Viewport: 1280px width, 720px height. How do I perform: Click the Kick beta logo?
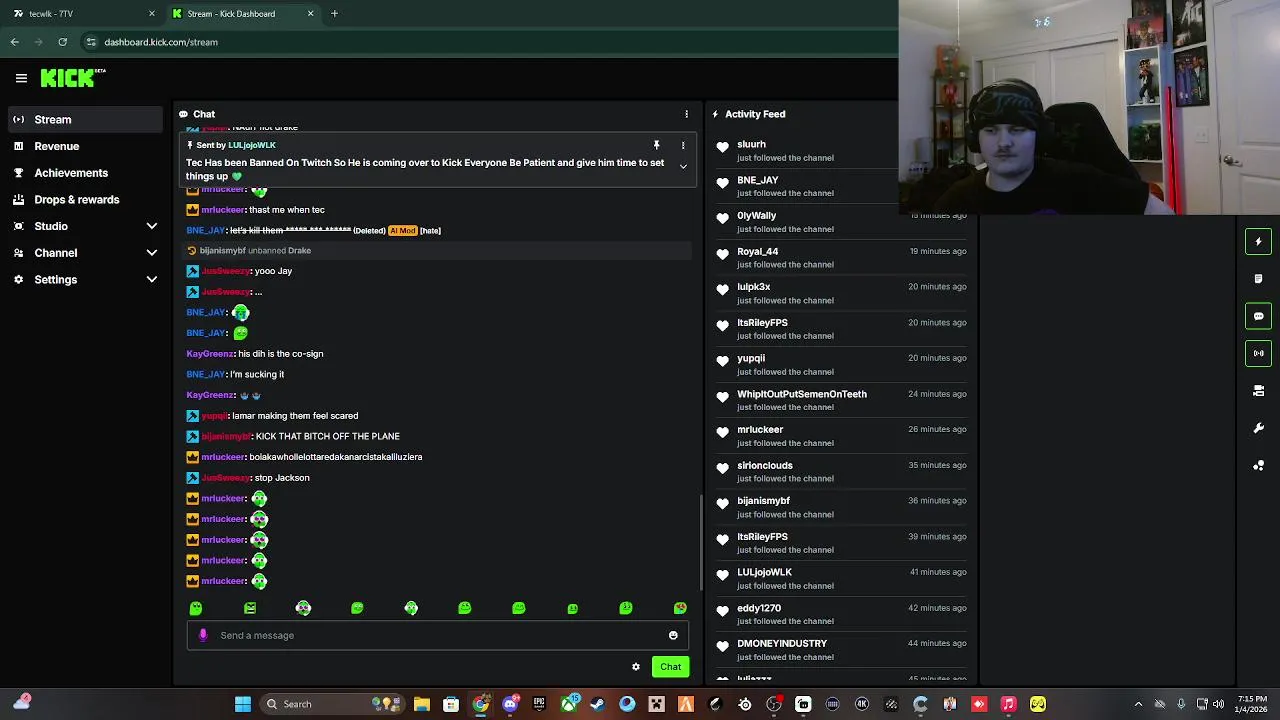tap(73, 78)
